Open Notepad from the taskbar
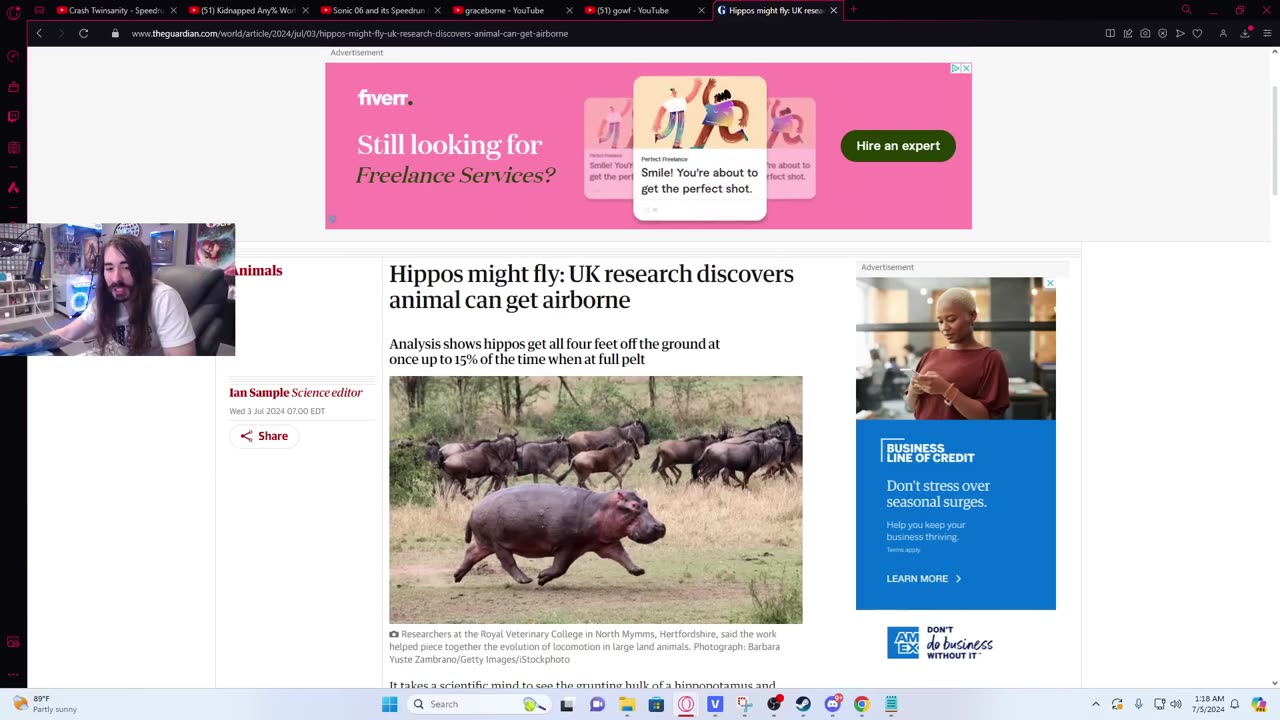This screenshot has width=1280, height=720. coord(891,704)
